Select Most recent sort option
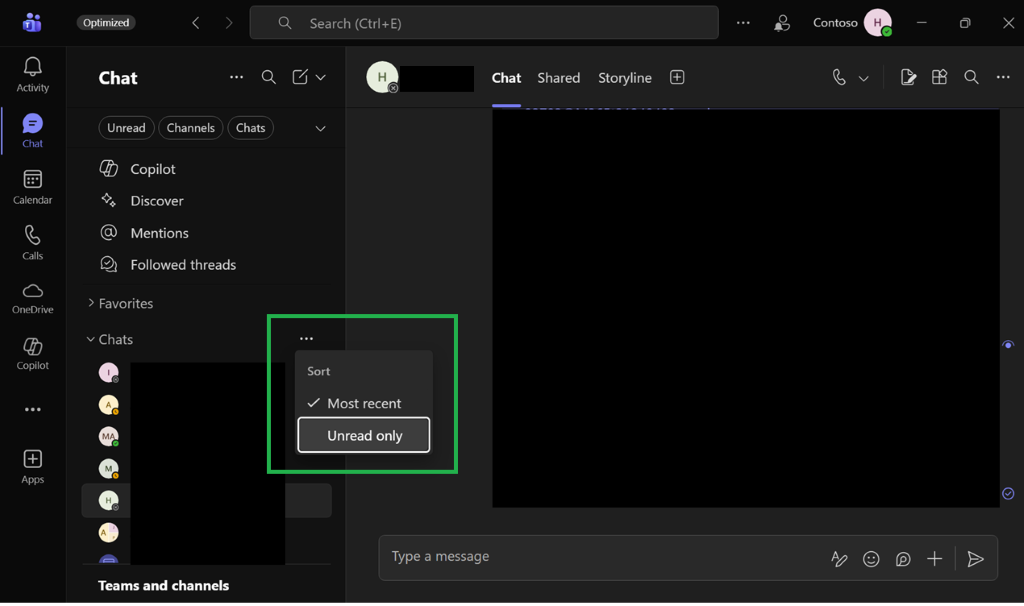The height and width of the screenshot is (606, 1024). point(364,404)
